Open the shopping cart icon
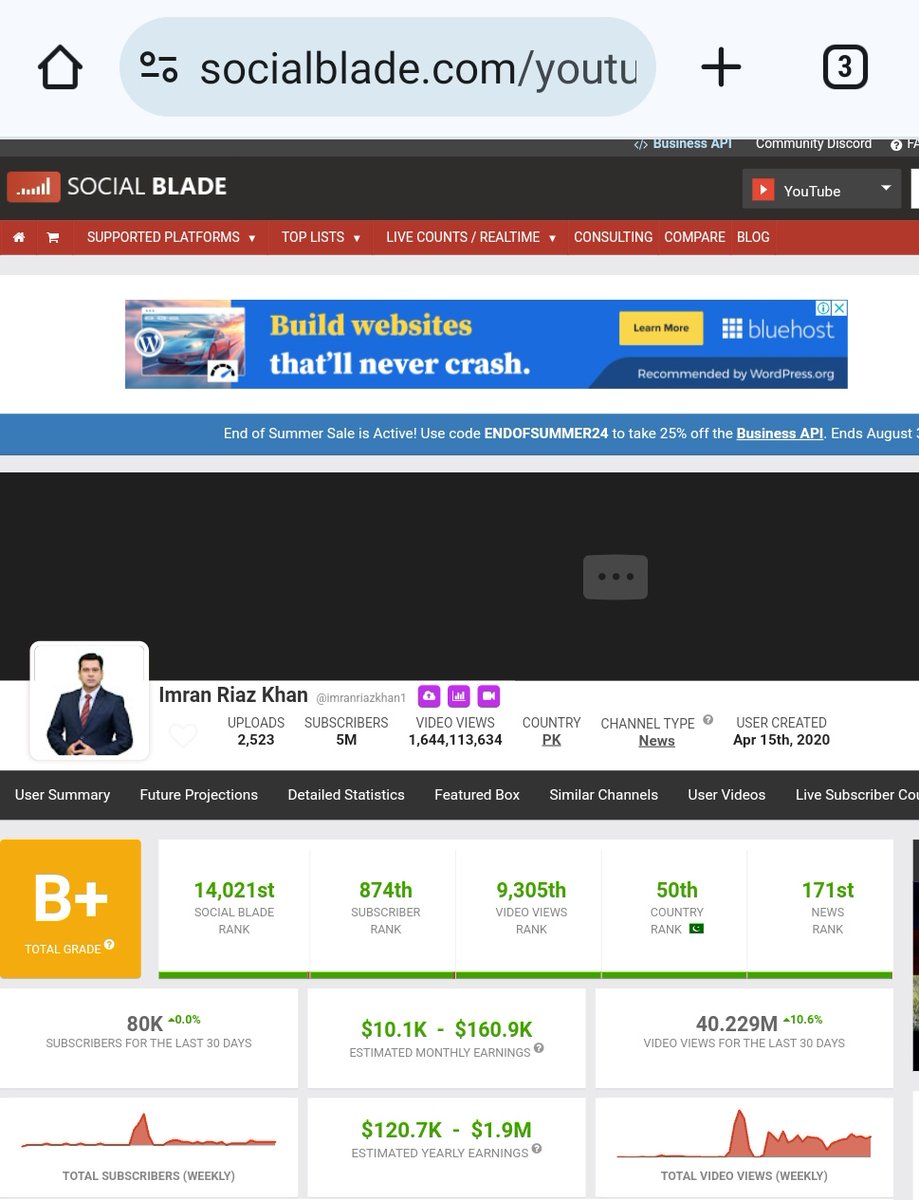The image size is (919, 1200). (53, 237)
